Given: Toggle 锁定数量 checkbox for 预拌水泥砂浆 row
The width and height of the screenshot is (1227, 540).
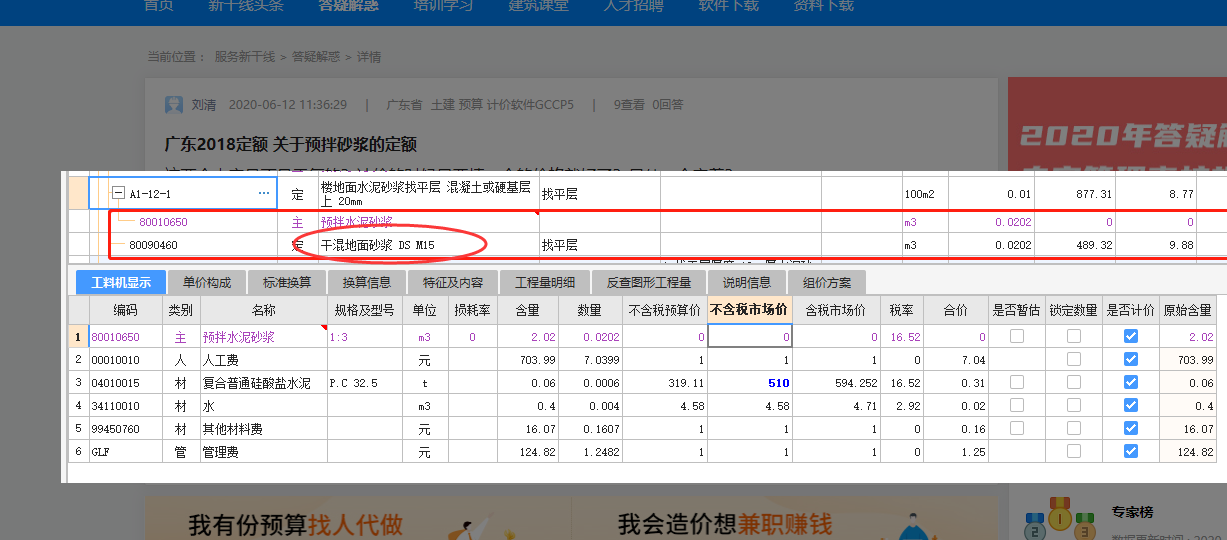Looking at the screenshot, I should click(x=1074, y=337).
